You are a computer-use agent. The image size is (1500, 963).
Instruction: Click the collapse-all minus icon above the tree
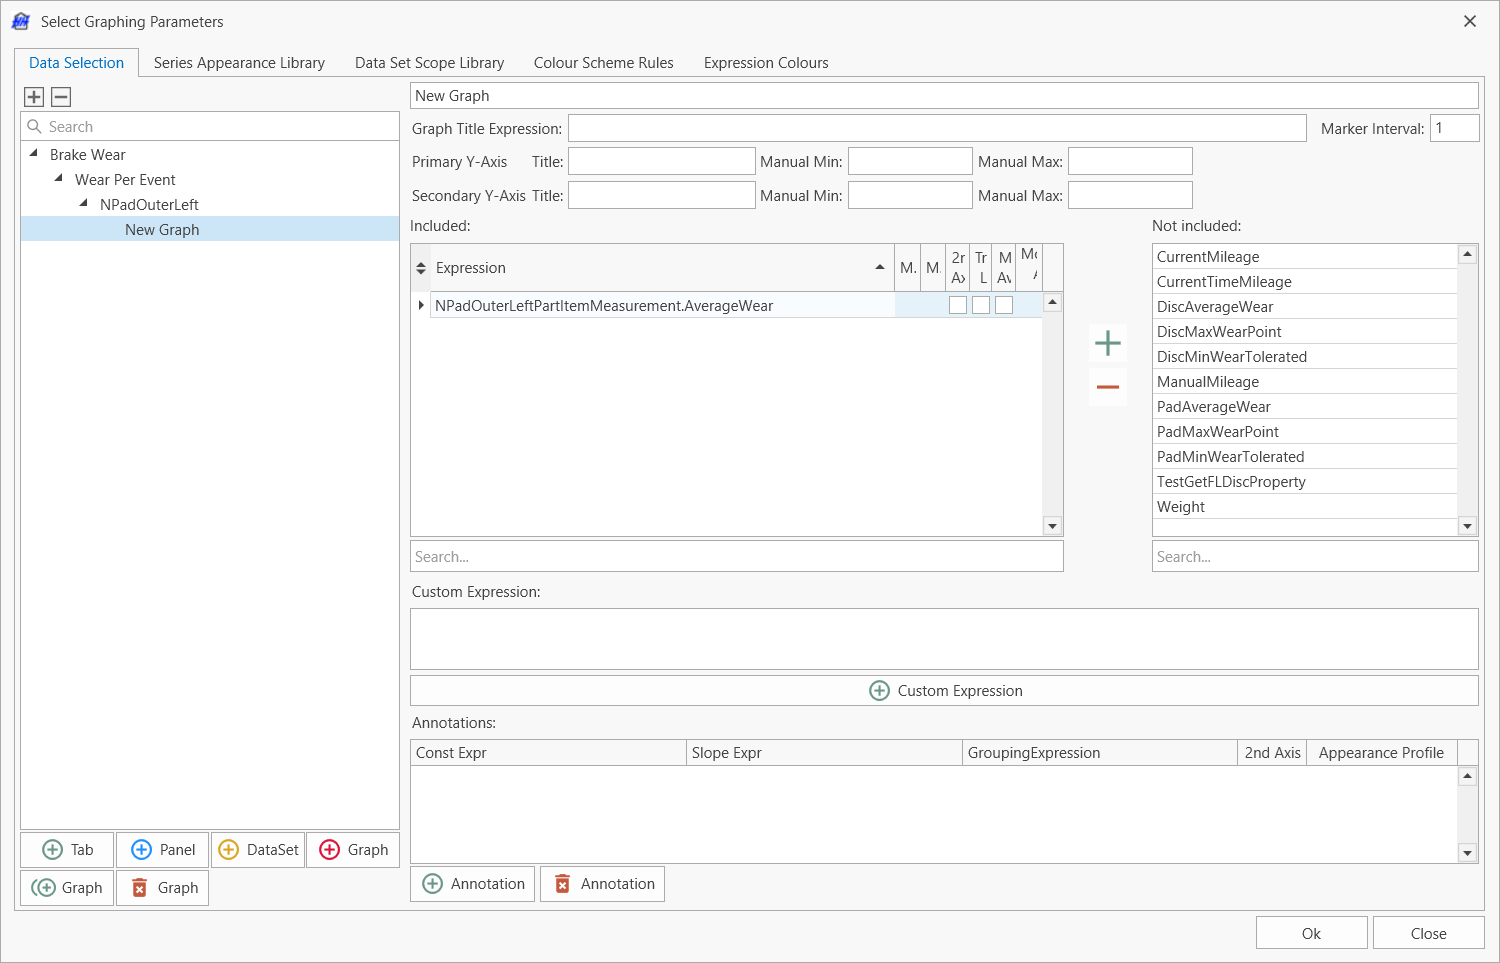61,97
